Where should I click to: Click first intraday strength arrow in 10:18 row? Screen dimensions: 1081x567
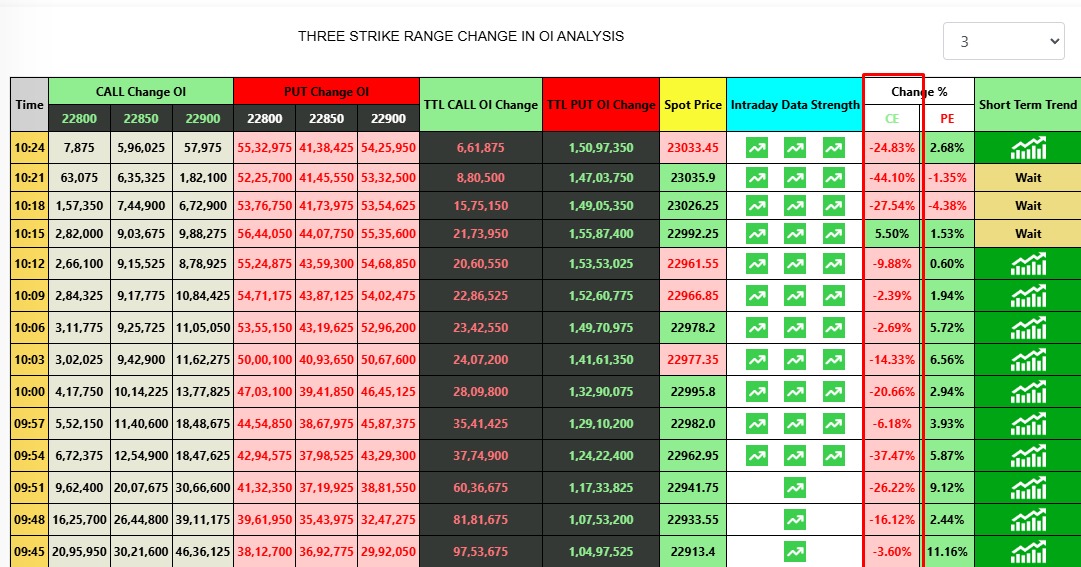(x=757, y=206)
